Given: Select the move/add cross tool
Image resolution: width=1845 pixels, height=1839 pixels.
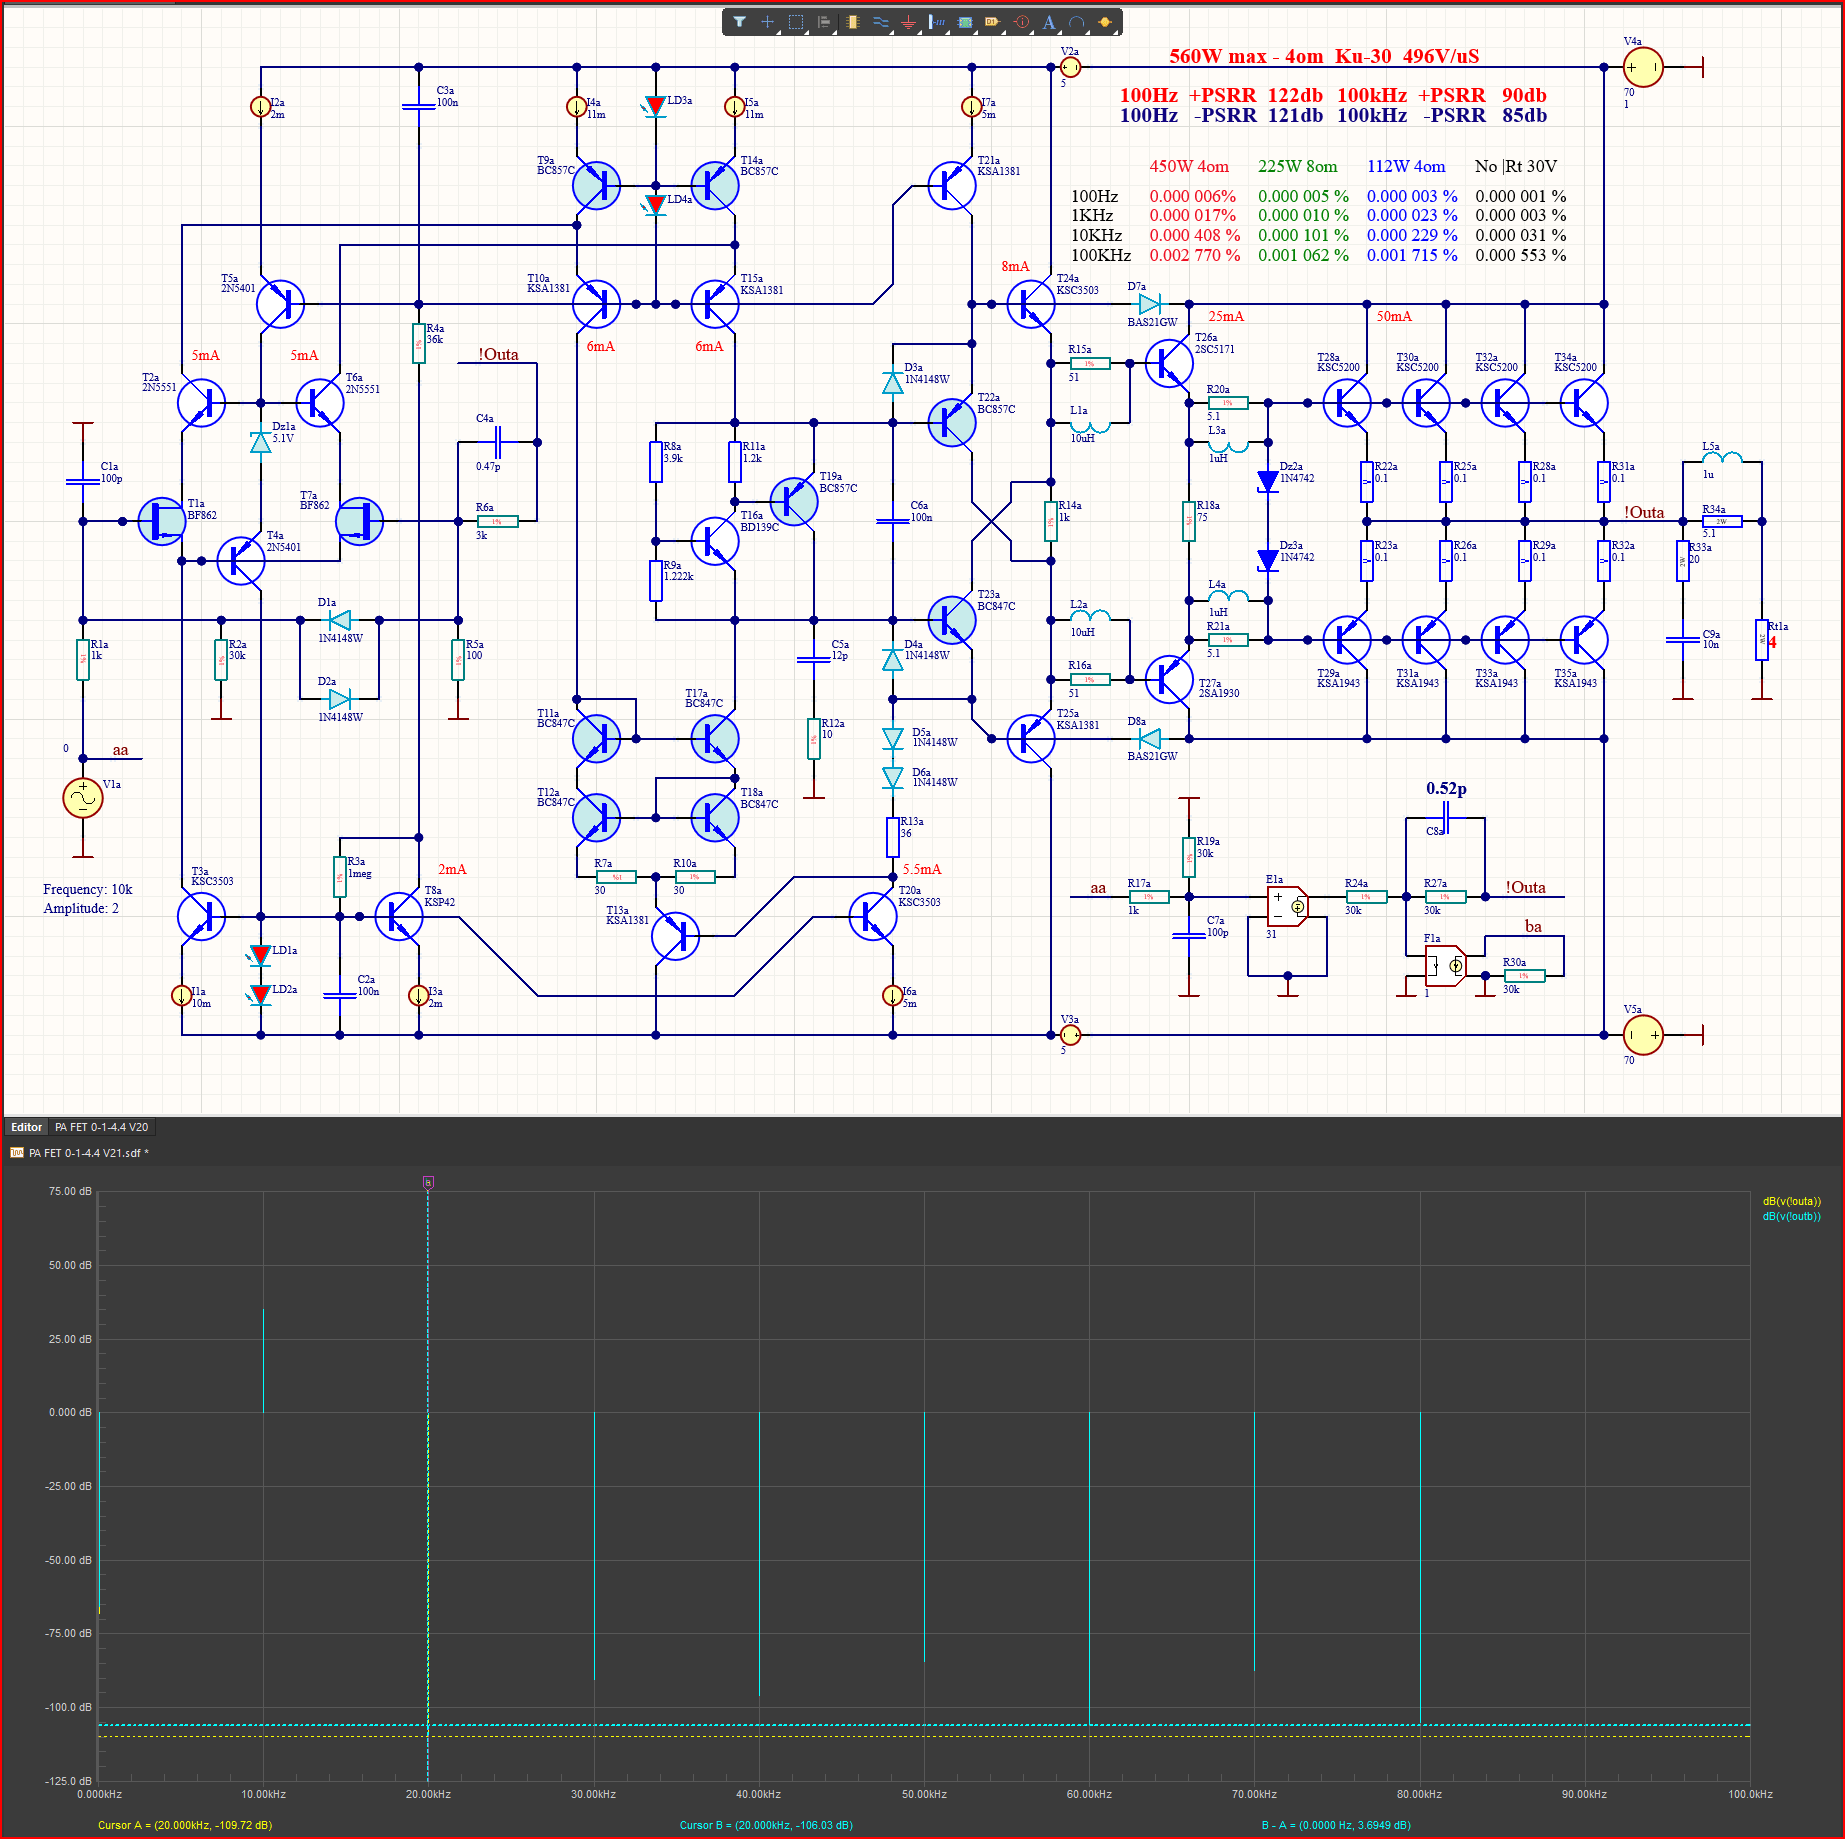Looking at the screenshot, I should point(767,22).
